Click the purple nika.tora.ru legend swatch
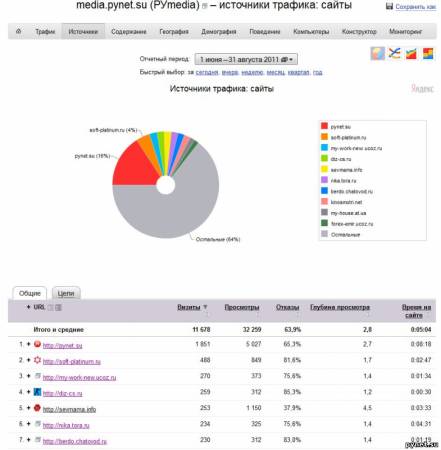The height and width of the screenshot is (450, 441). point(324,180)
